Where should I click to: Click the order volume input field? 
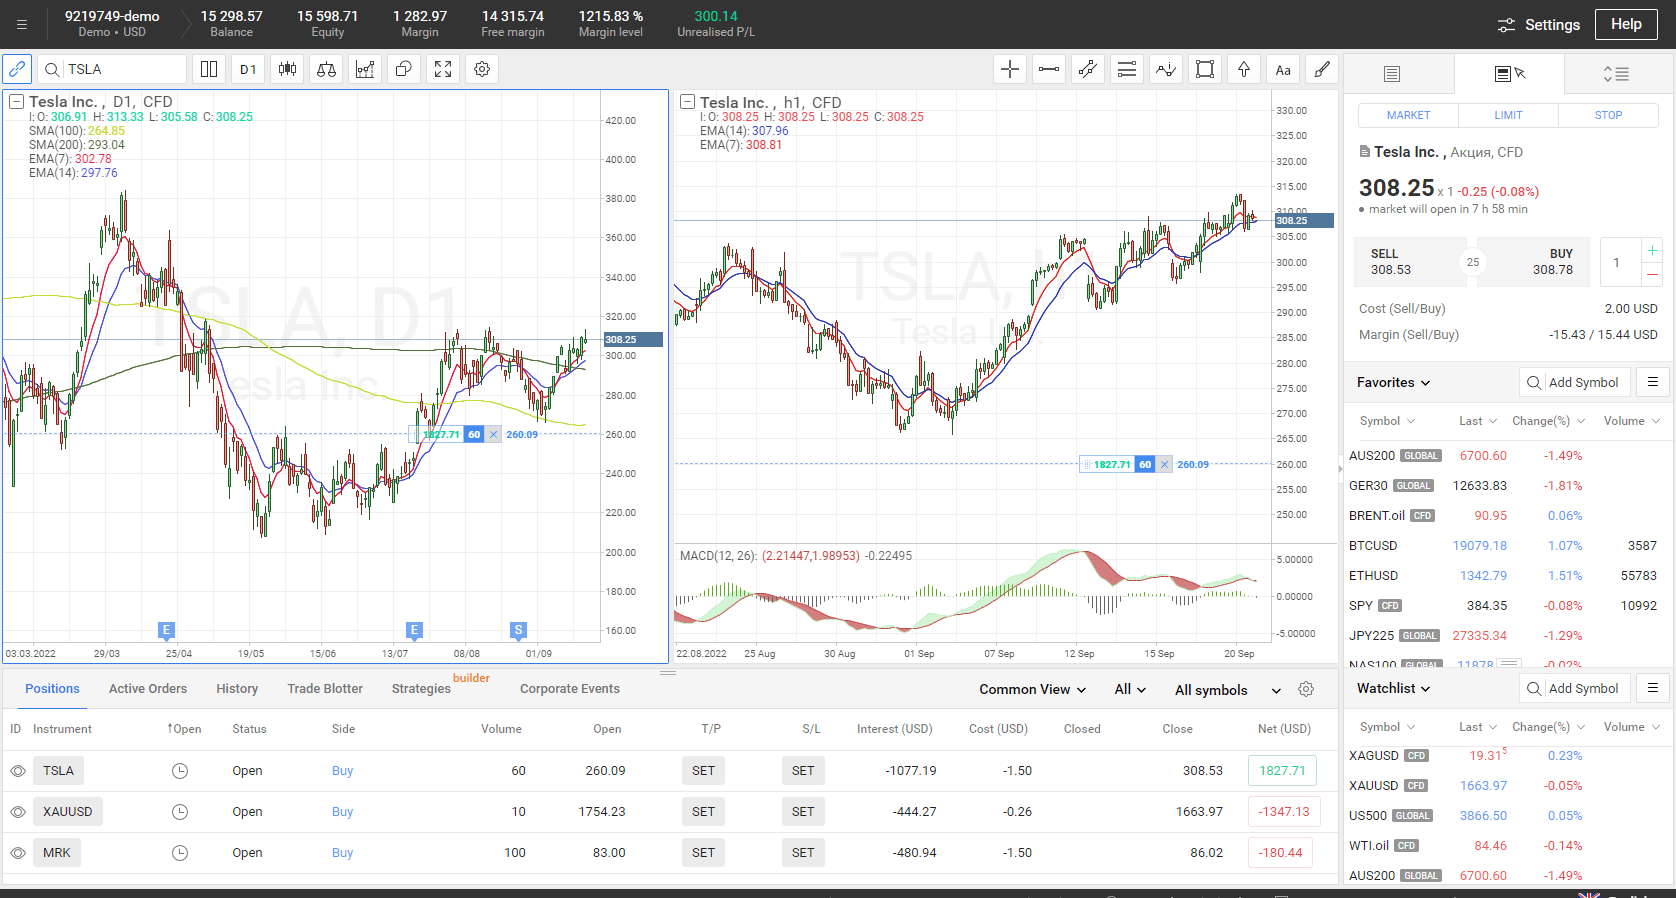[x=1620, y=262]
